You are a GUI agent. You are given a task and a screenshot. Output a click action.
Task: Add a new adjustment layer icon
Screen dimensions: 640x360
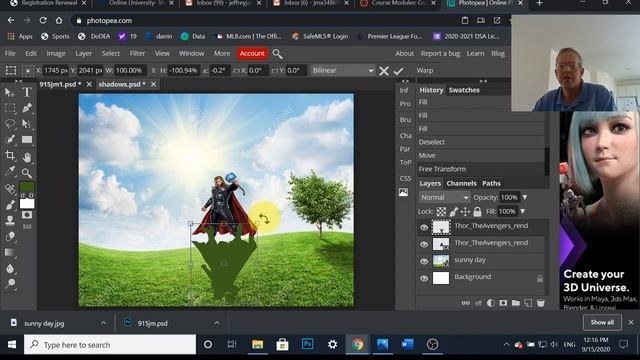[x=491, y=303]
